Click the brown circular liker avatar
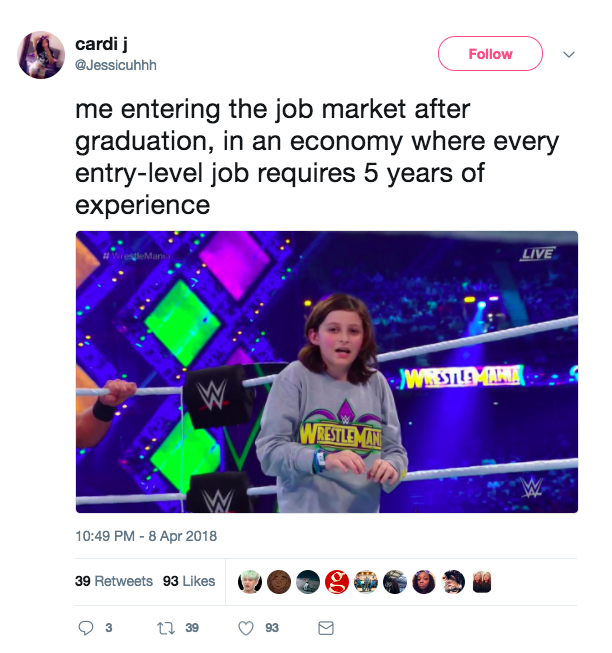Image resolution: width=612 pixels, height=653 pixels. pos(279,581)
